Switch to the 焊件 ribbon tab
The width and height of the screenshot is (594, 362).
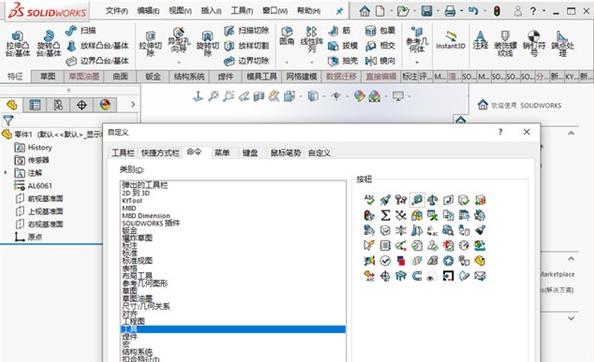[x=225, y=76]
